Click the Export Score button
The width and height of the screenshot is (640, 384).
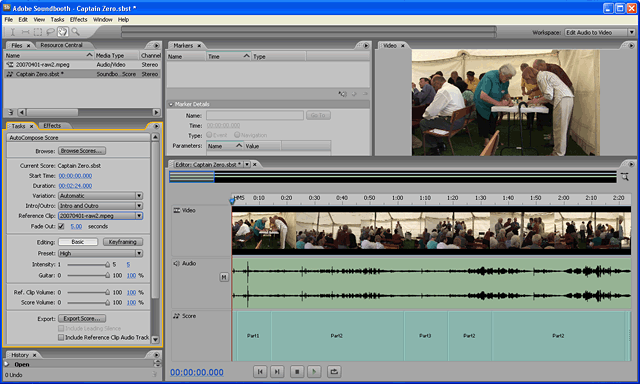[x=82, y=319]
